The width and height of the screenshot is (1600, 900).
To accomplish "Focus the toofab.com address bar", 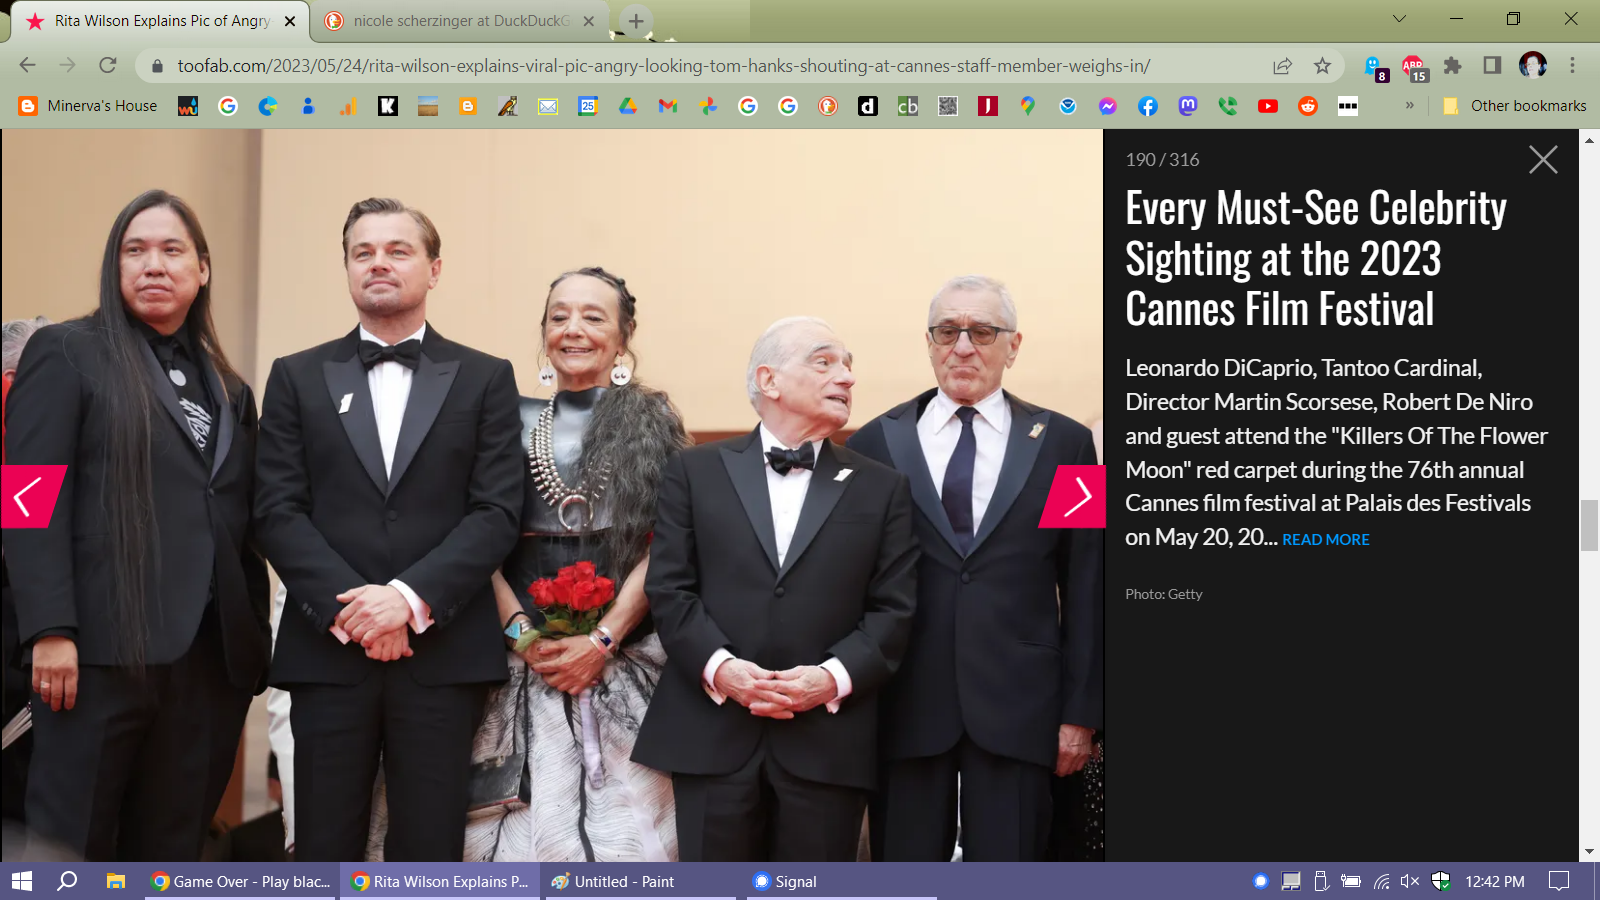I will tap(663, 66).
